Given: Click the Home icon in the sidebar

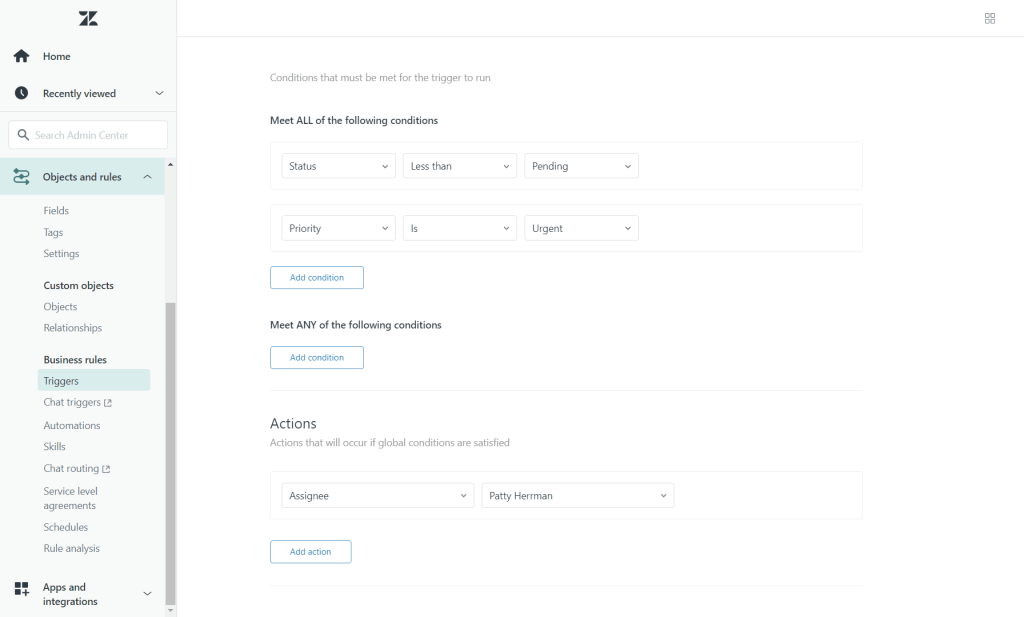Looking at the screenshot, I should [20, 56].
